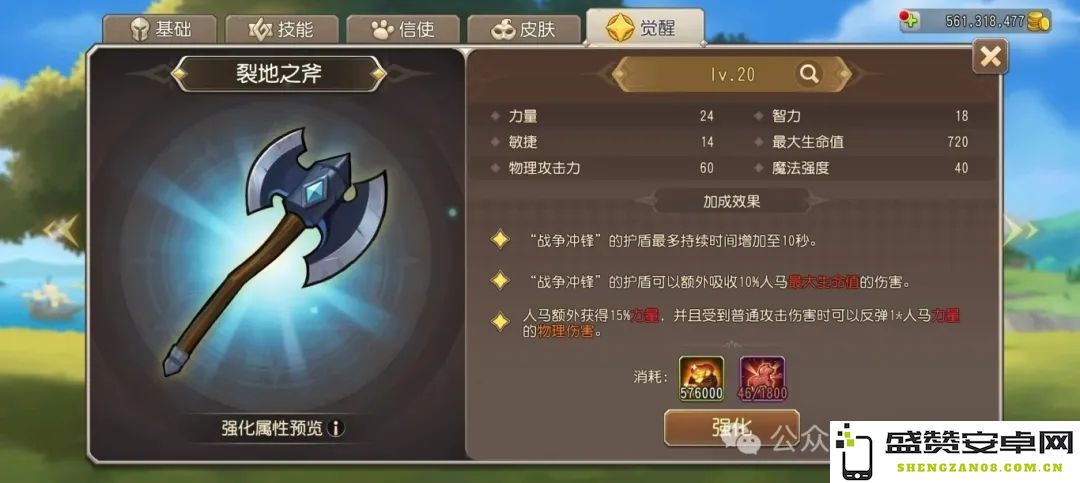The height and width of the screenshot is (483, 1080).
Task: Go to previous hero with left arrow
Action: [x=62, y=230]
